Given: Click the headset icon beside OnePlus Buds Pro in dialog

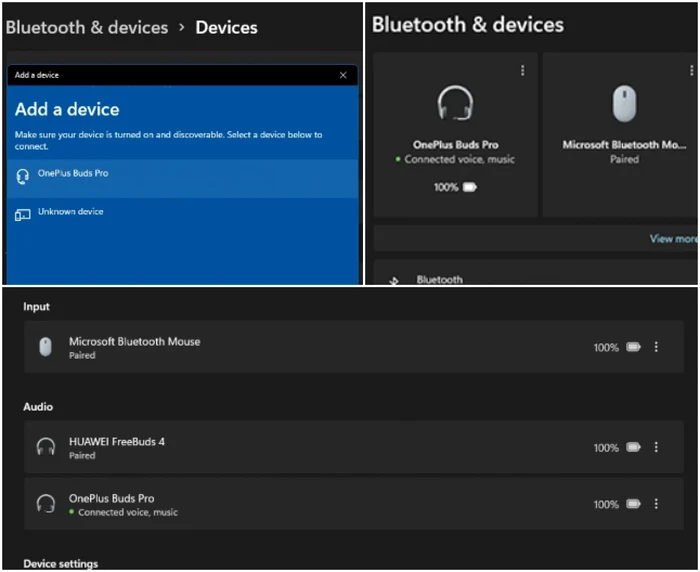Looking at the screenshot, I should 22,176.
